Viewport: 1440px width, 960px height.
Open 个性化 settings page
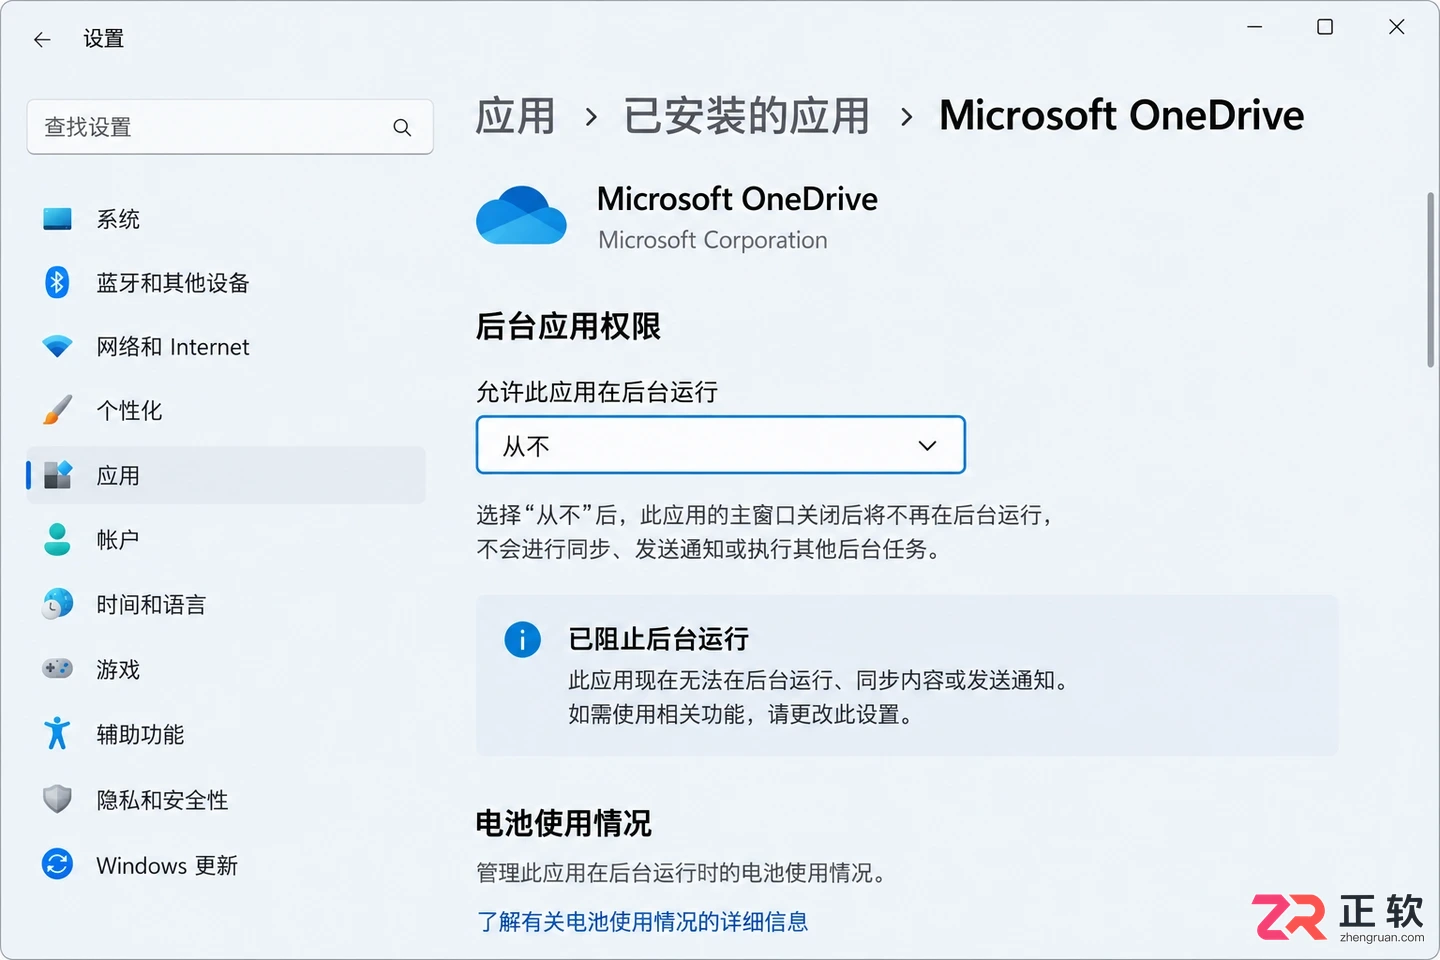[129, 410]
